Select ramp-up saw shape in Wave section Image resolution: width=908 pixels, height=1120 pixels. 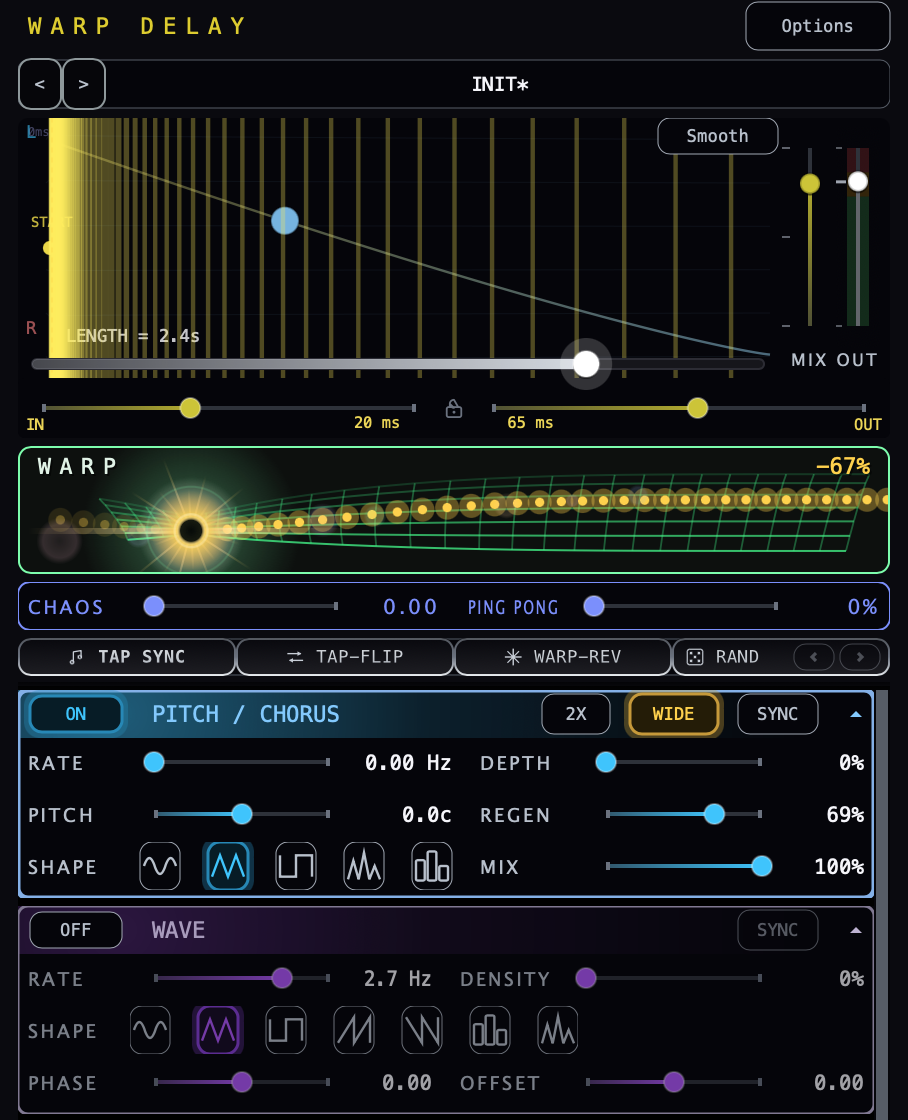pos(354,1030)
